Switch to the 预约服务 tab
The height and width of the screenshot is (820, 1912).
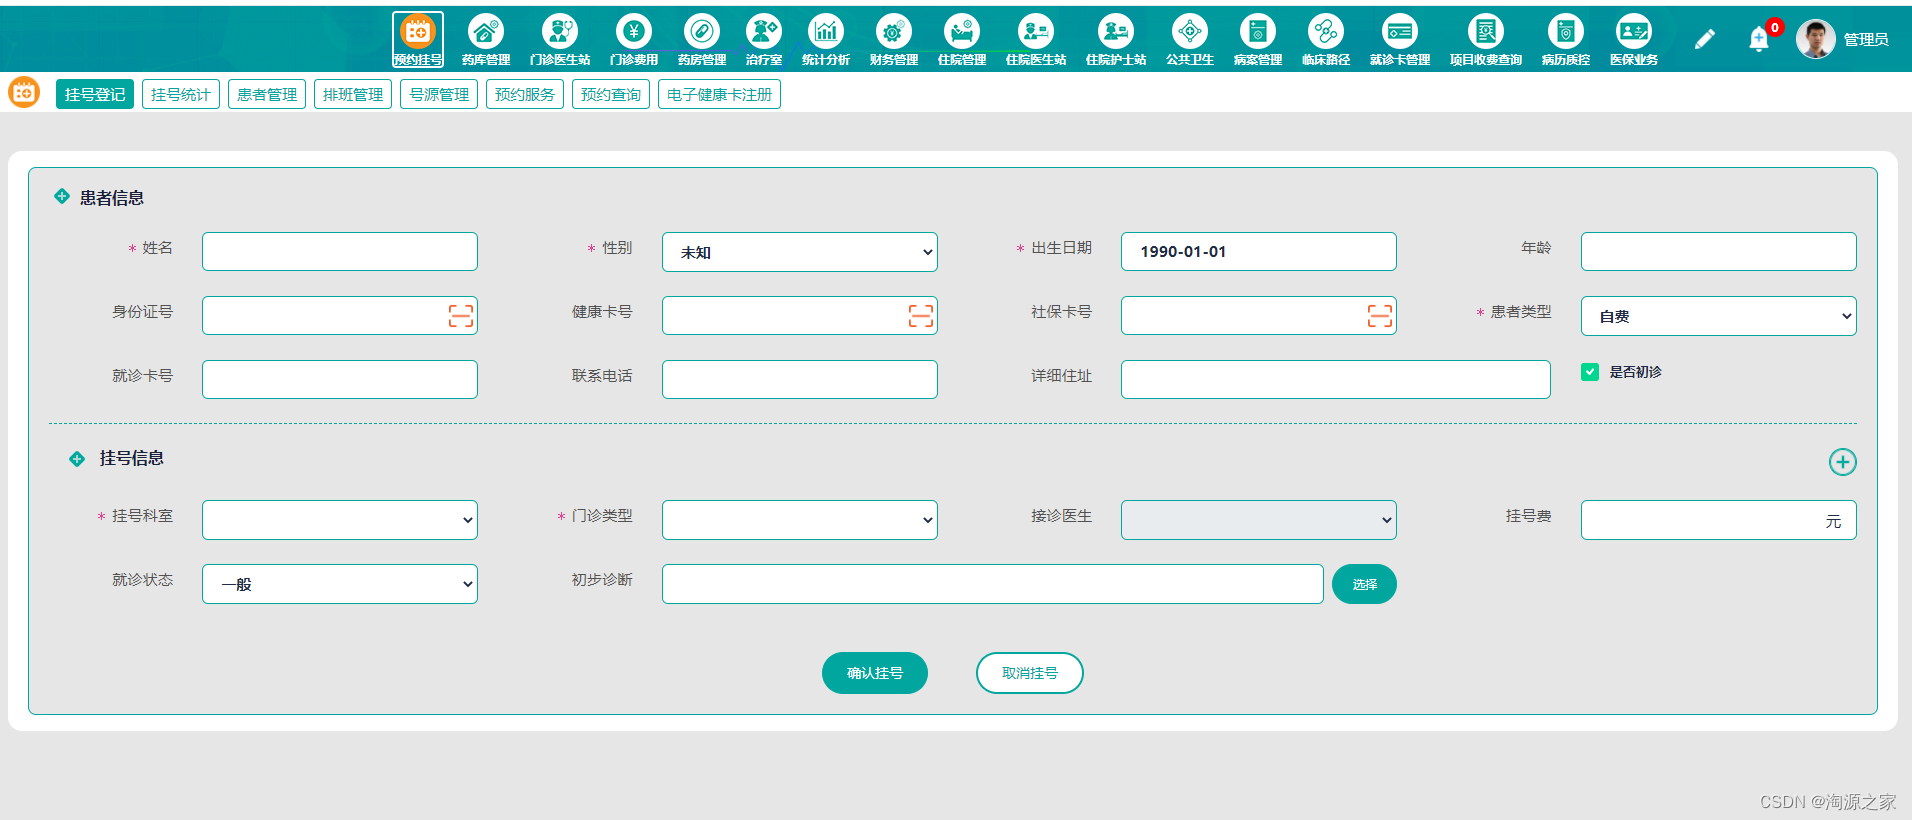[525, 94]
